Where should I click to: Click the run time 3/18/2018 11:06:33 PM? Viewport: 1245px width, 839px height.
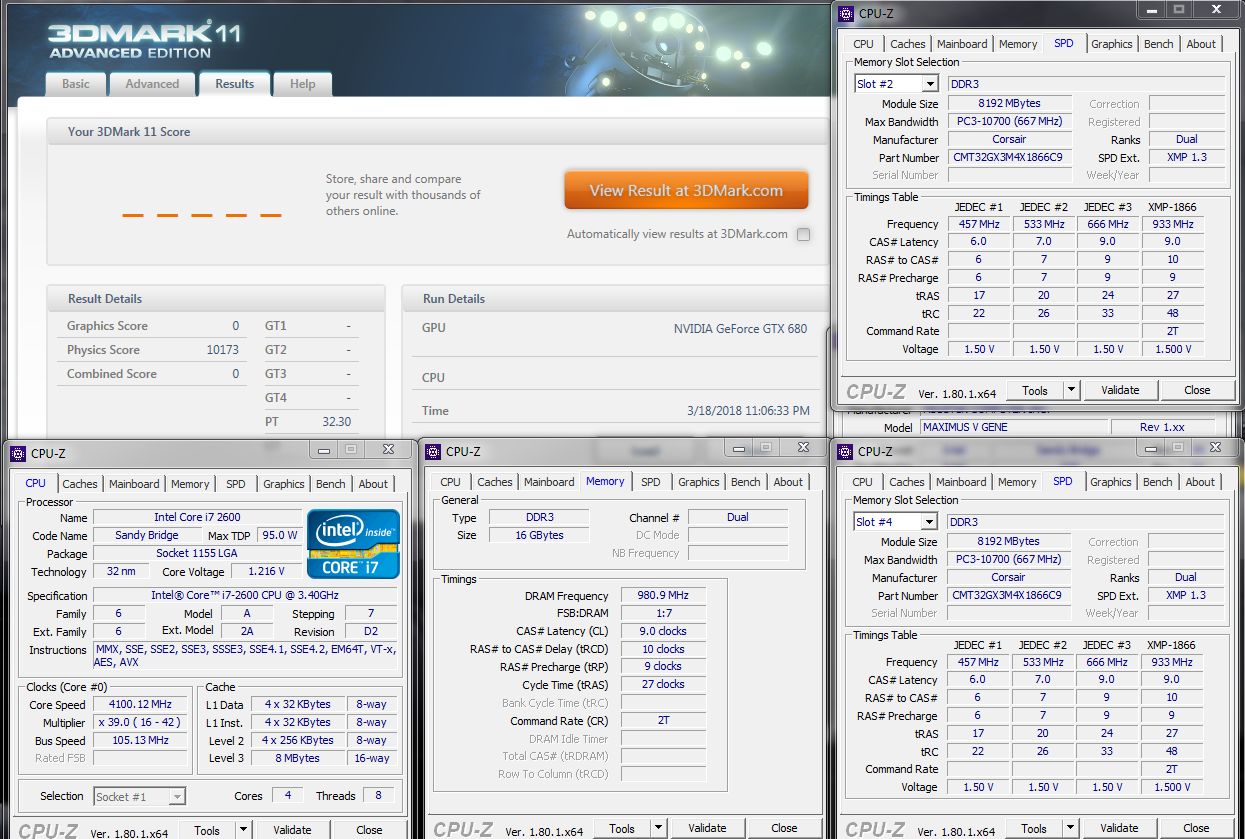(747, 411)
